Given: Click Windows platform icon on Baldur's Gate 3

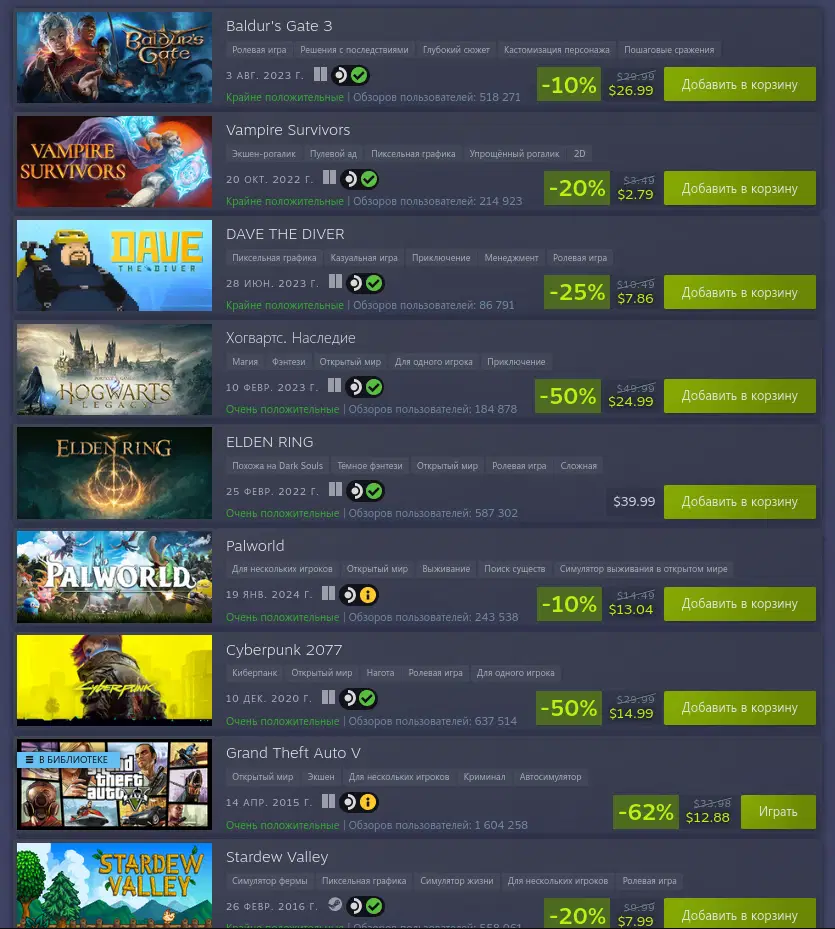Looking at the screenshot, I should [x=320, y=75].
